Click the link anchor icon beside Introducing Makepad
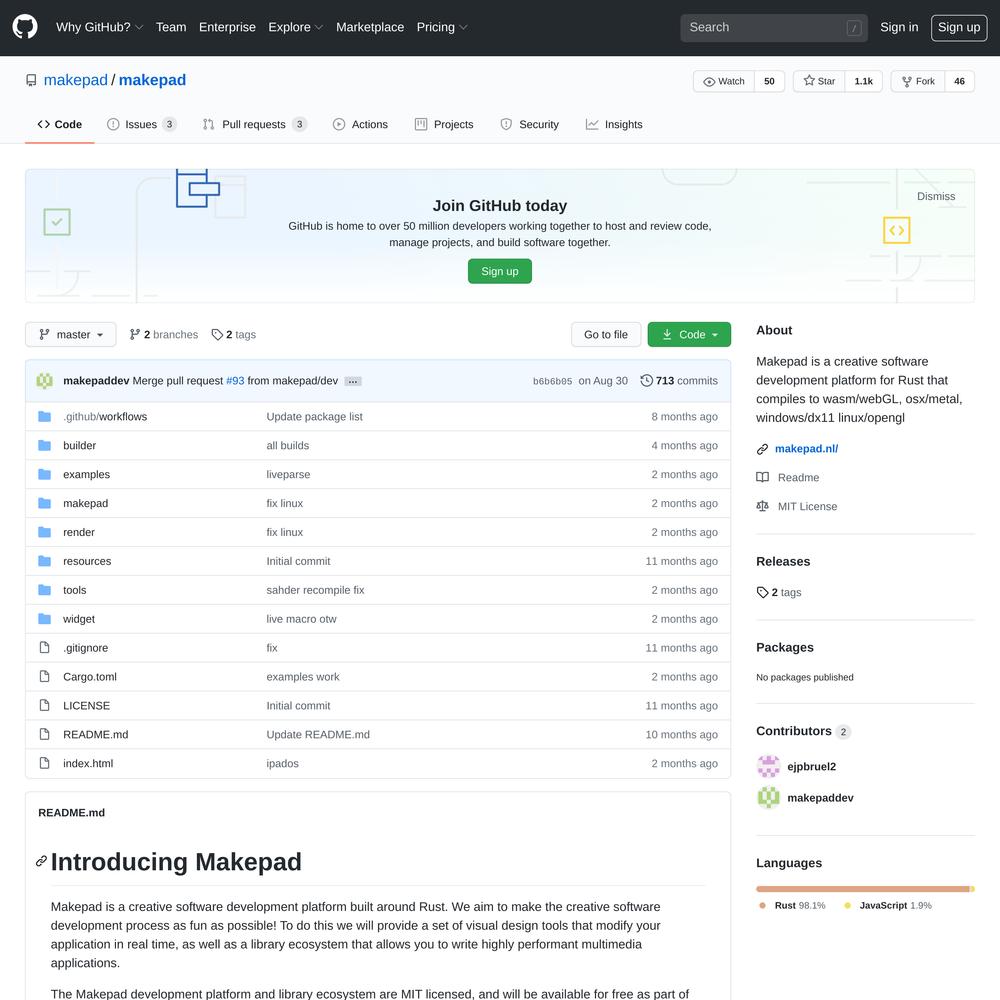 coord(41,861)
